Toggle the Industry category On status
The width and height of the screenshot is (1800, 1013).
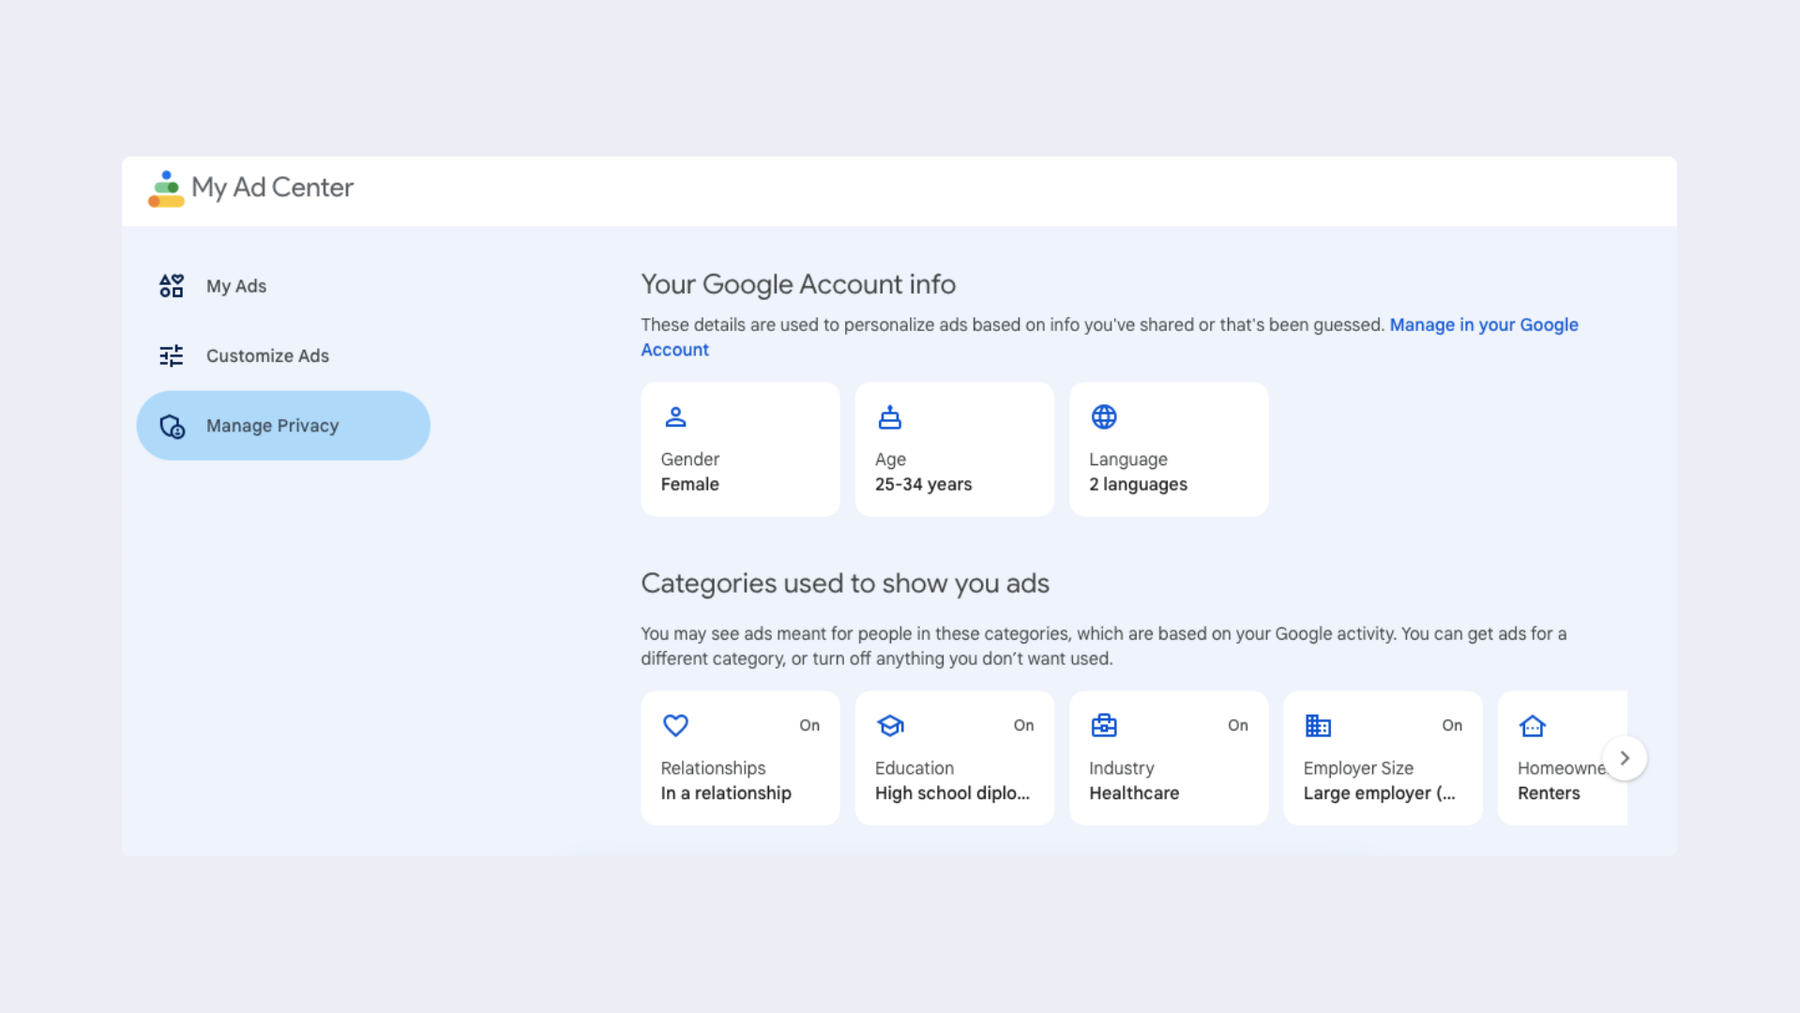tap(1237, 726)
